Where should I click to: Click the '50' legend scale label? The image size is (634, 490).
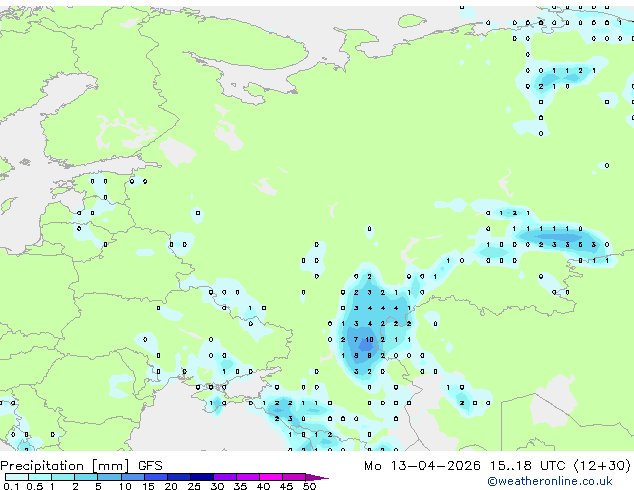pyautogui.click(x=309, y=486)
